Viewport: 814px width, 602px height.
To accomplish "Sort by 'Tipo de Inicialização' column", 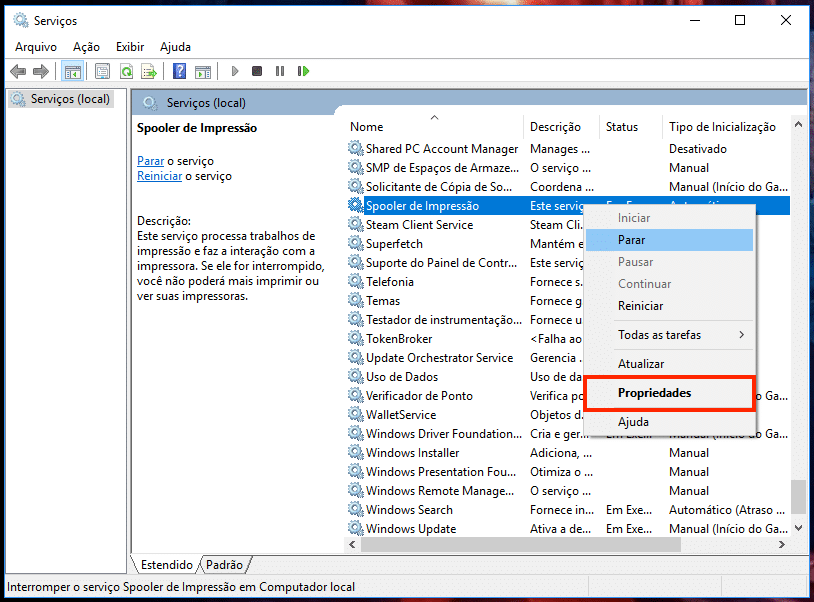I will click(x=722, y=127).
